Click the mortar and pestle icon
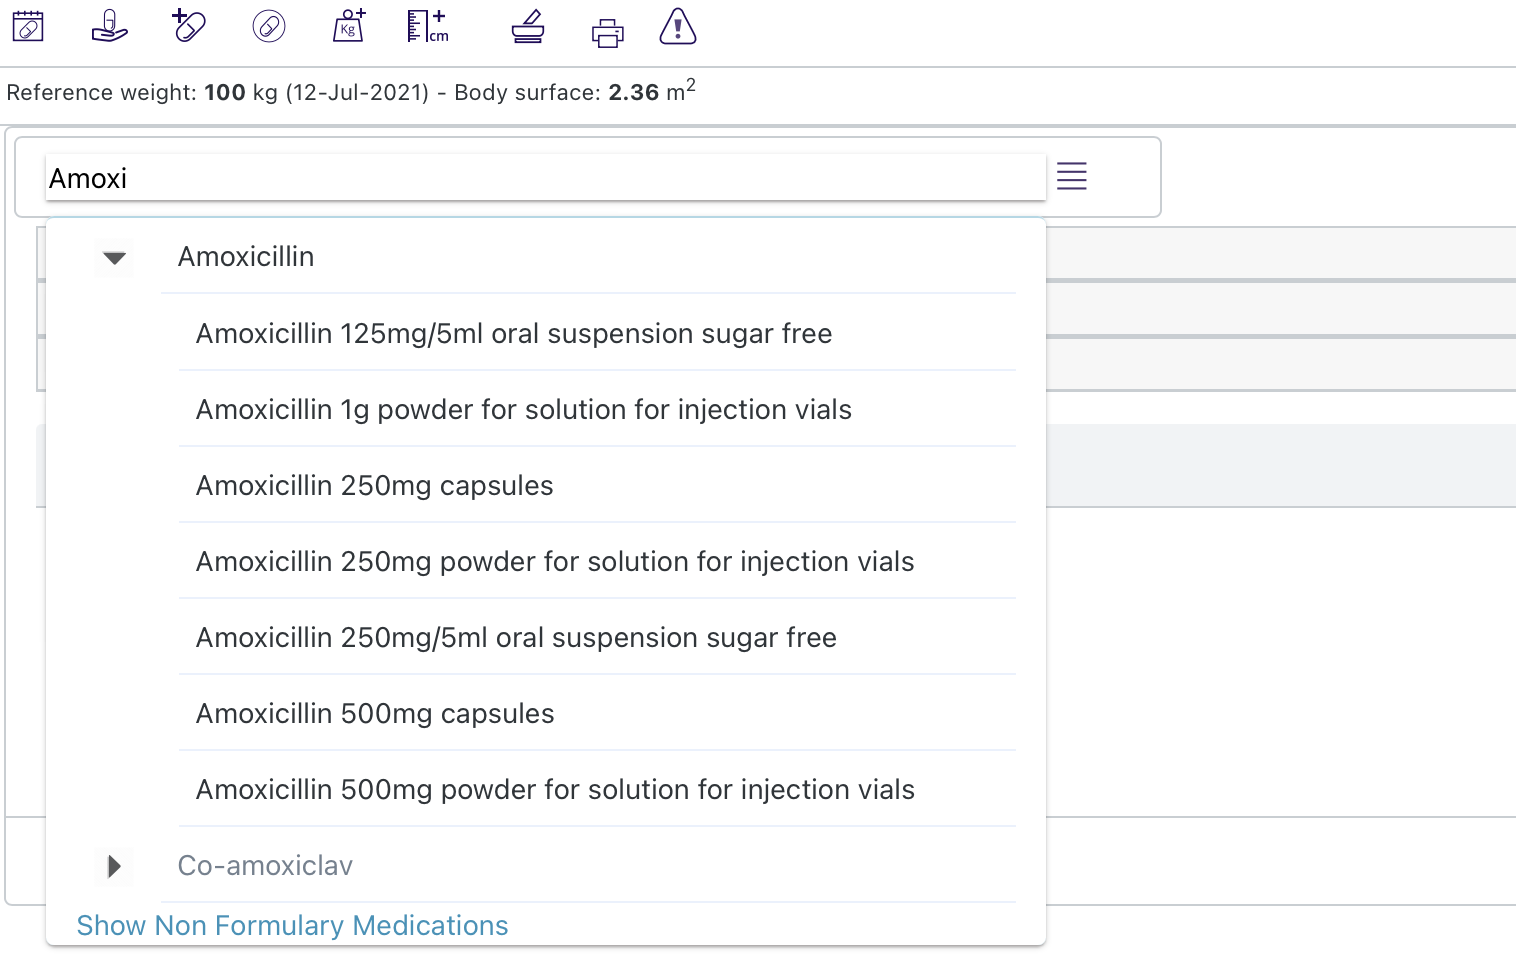The height and width of the screenshot is (966, 1516). (x=528, y=27)
